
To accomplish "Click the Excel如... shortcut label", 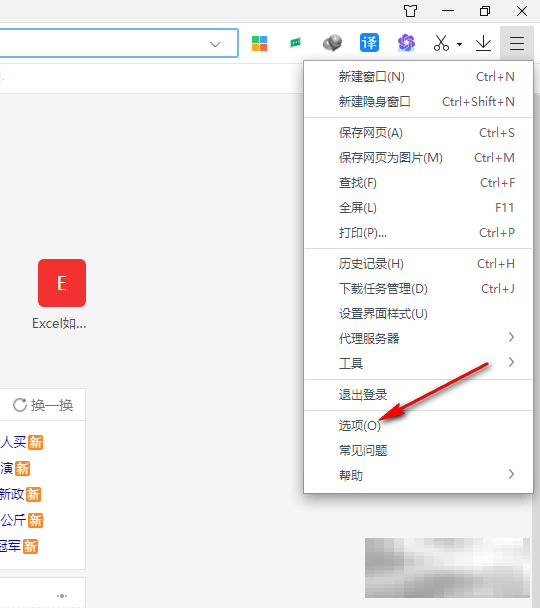I will pos(59,323).
